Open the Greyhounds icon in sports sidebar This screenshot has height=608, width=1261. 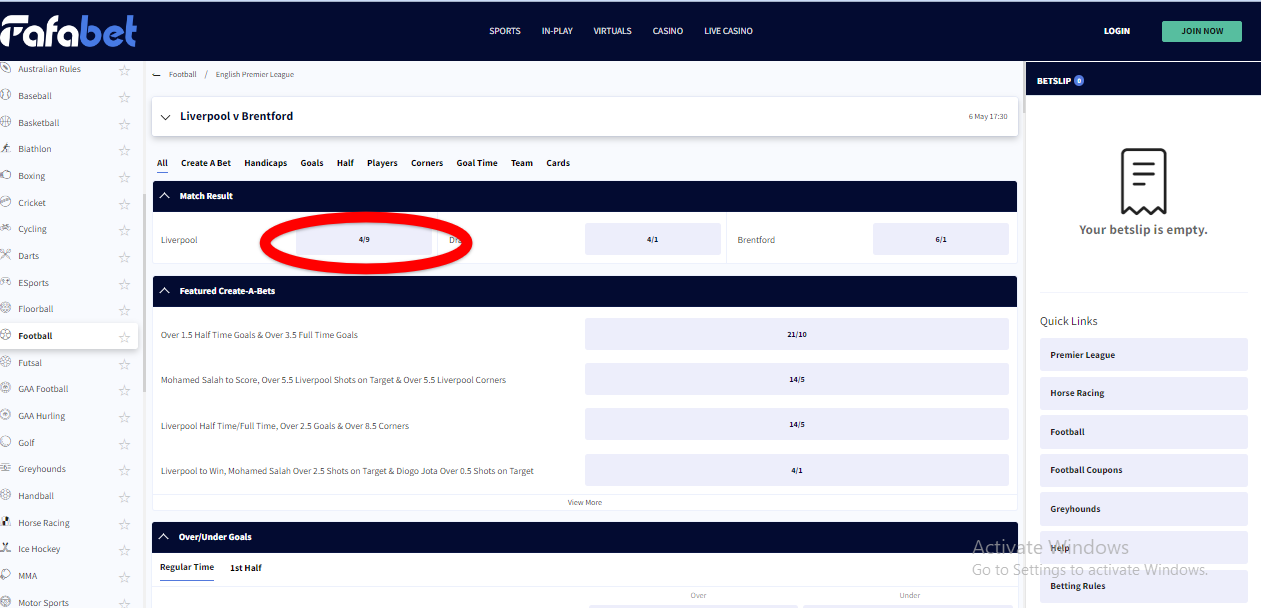pyautogui.click(x=6, y=469)
